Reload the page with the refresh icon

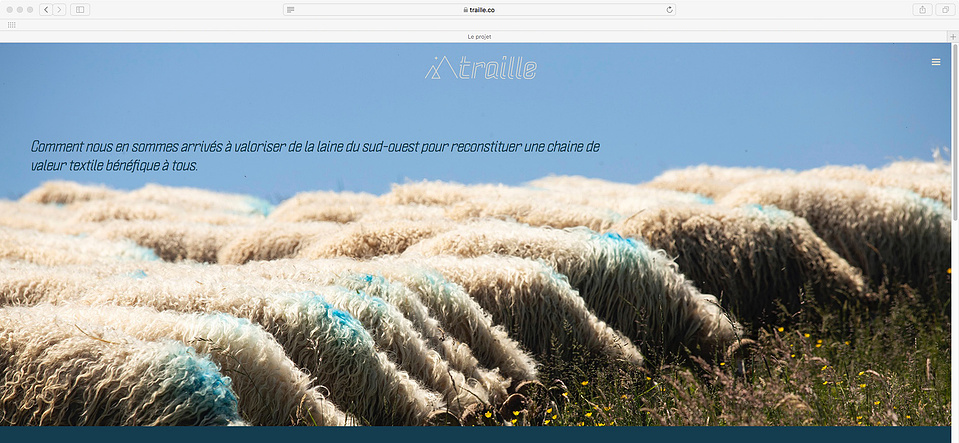pyautogui.click(x=670, y=10)
